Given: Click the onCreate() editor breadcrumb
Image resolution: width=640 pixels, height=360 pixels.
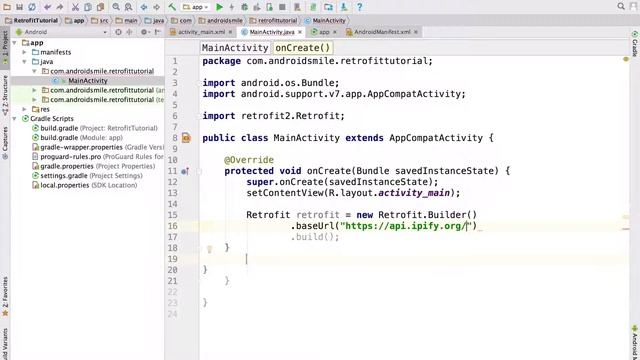Looking at the screenshot, I should coord(302,48).
